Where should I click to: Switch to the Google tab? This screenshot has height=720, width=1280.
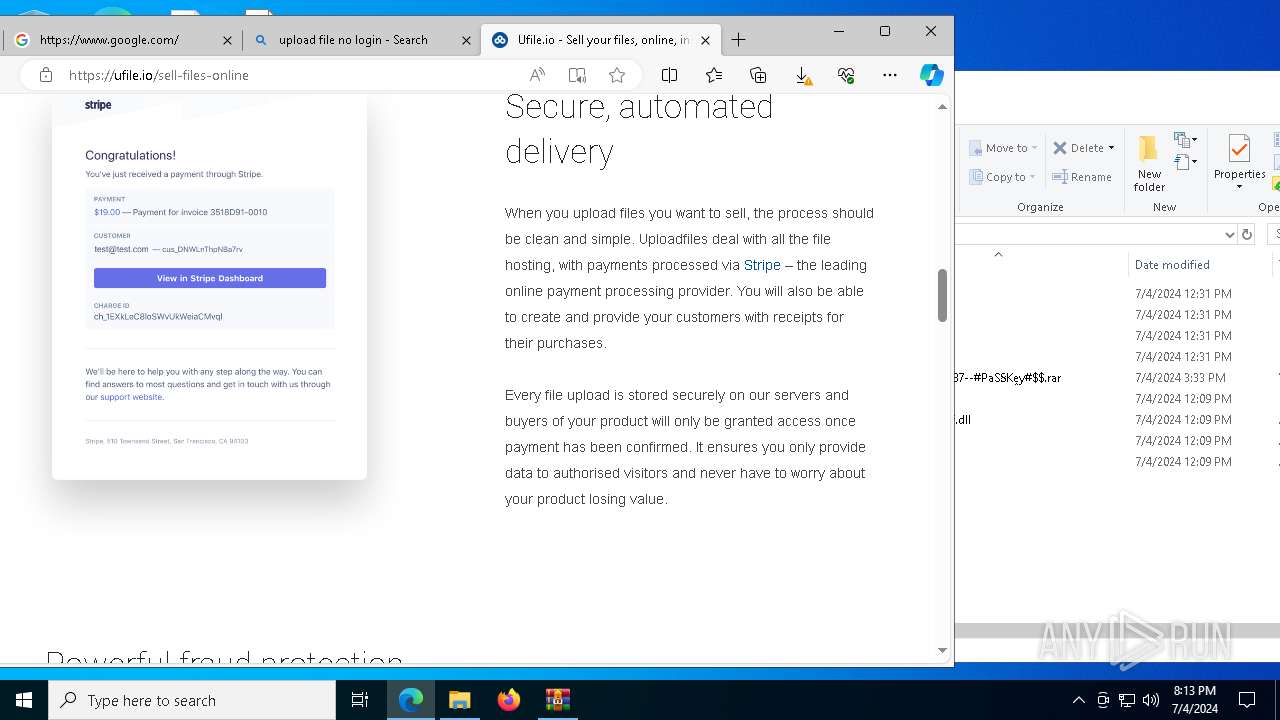pyautogui.click(x=122, y=40)
